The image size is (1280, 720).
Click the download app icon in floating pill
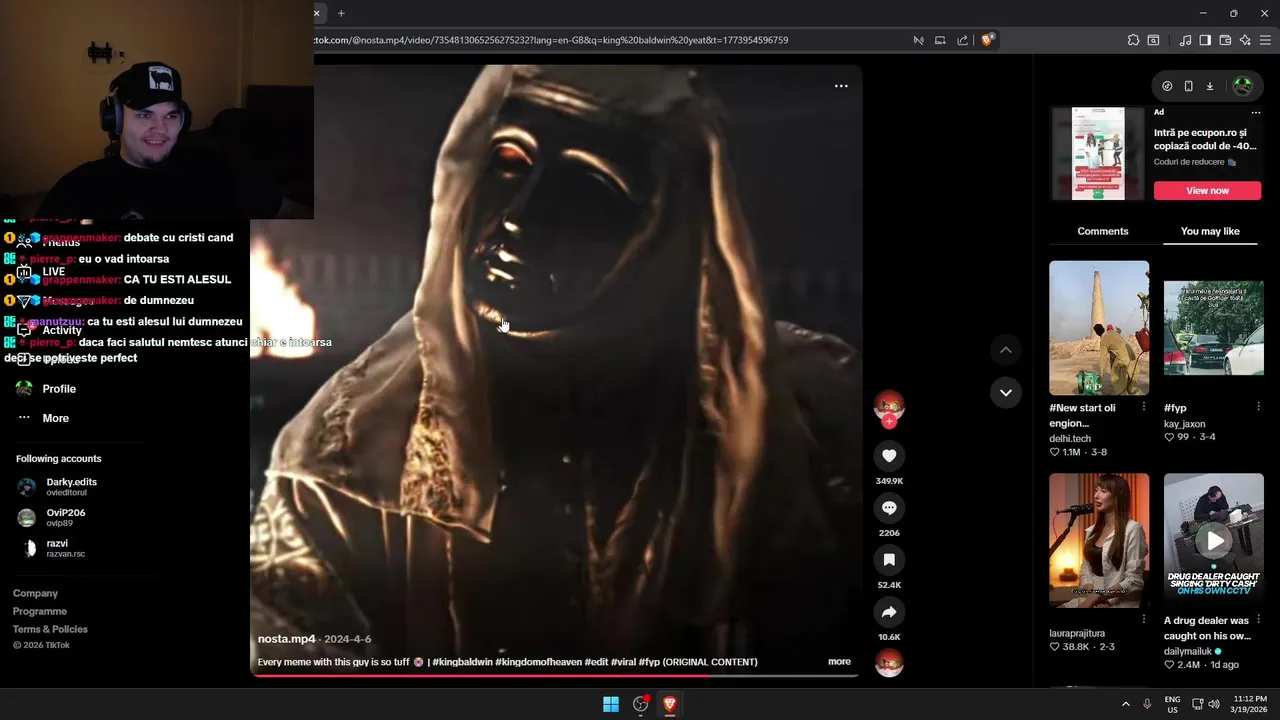click(1210, 86)
